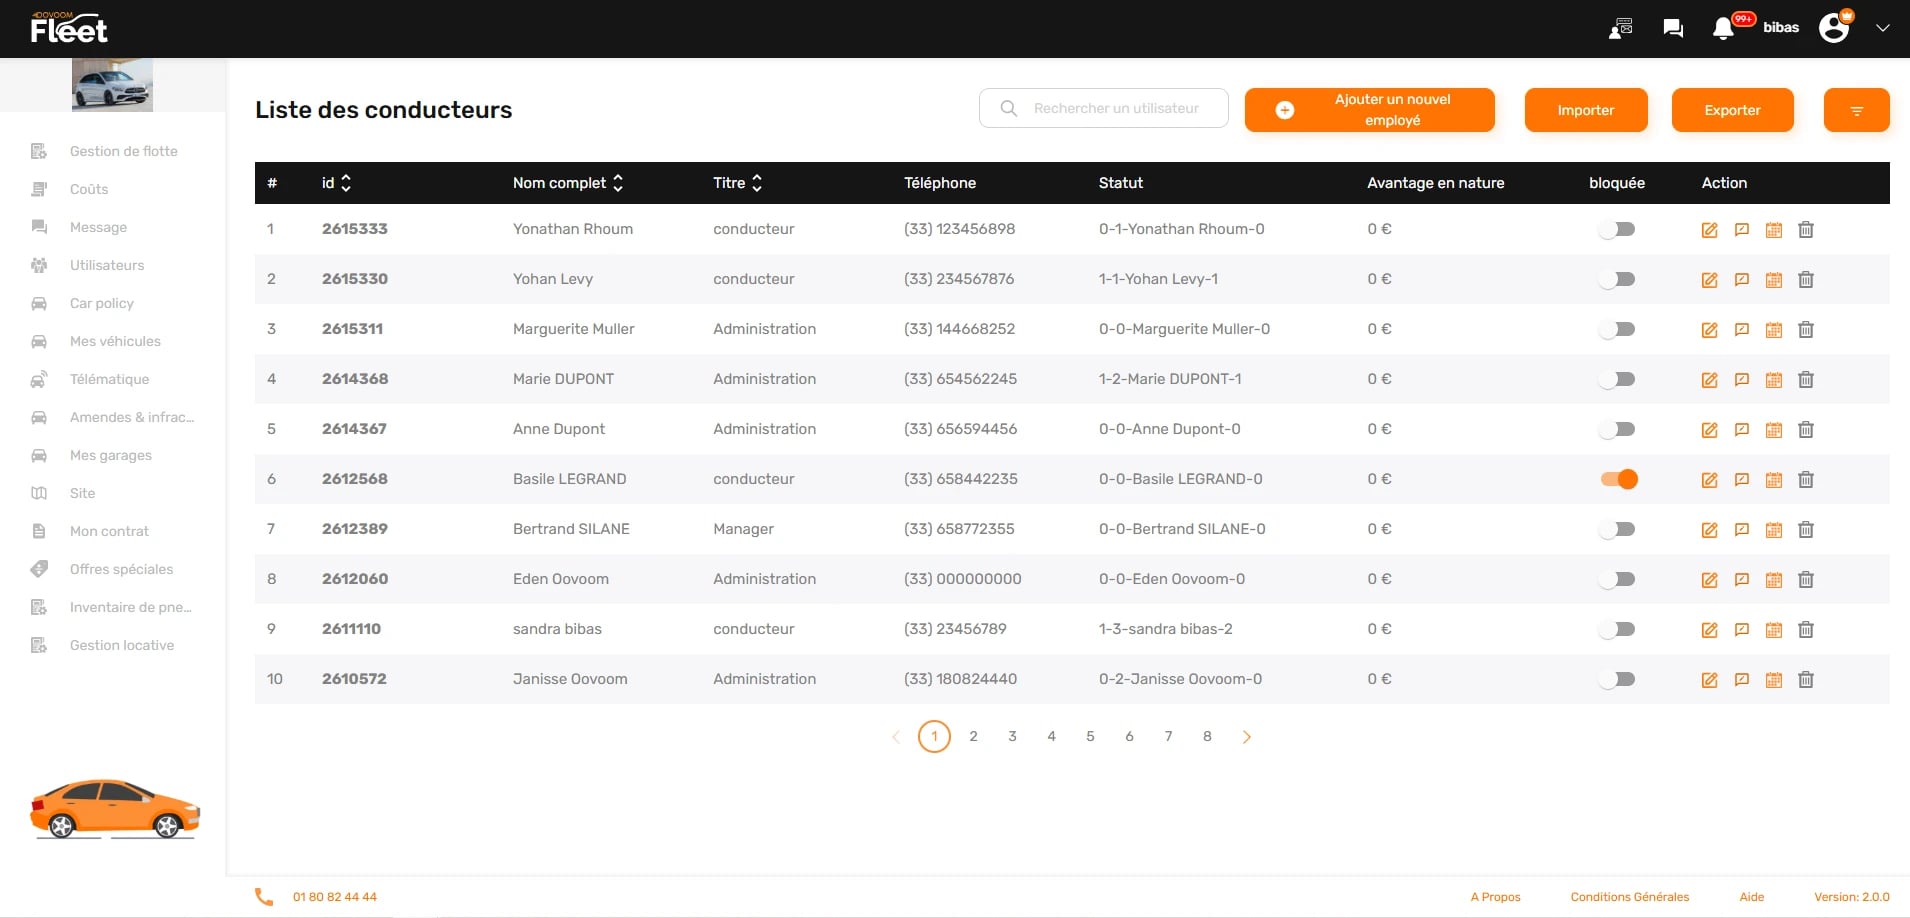Click the user profile avatar icon
1910x918 pixels.
click(1834, 28)
